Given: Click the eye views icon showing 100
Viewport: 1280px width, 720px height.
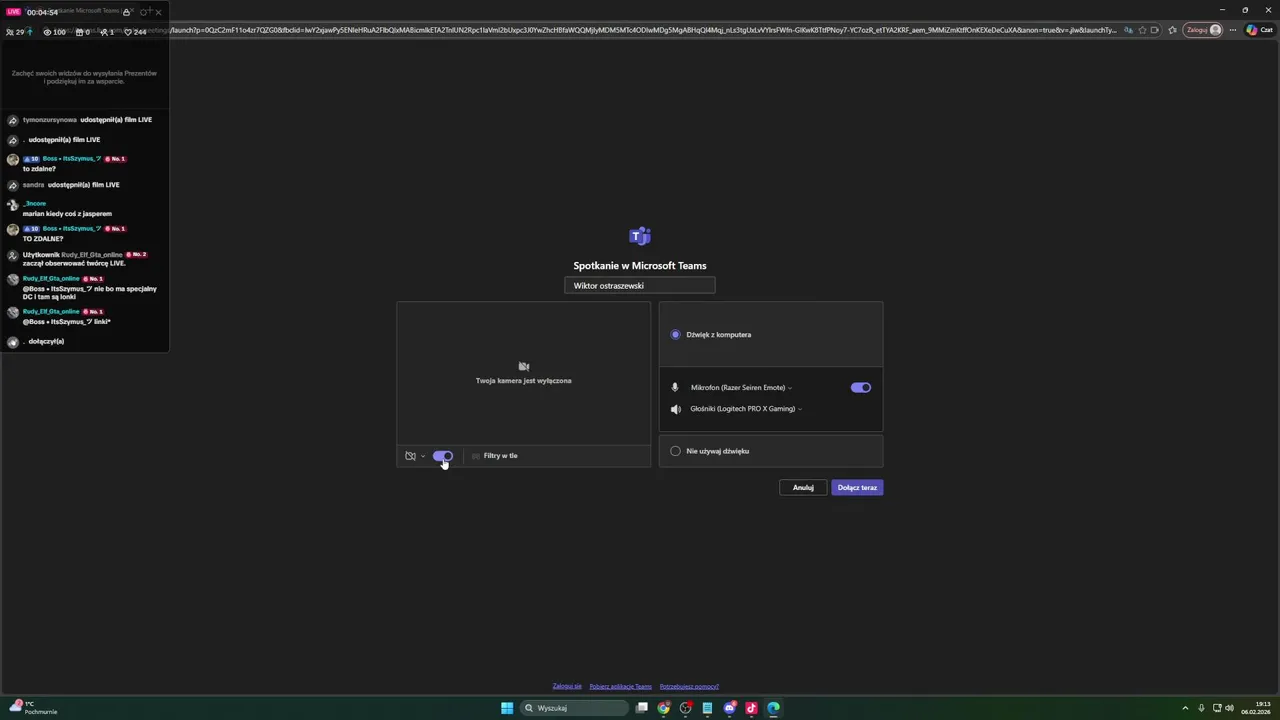Looking at the screenshot, I should pos(47,32).
